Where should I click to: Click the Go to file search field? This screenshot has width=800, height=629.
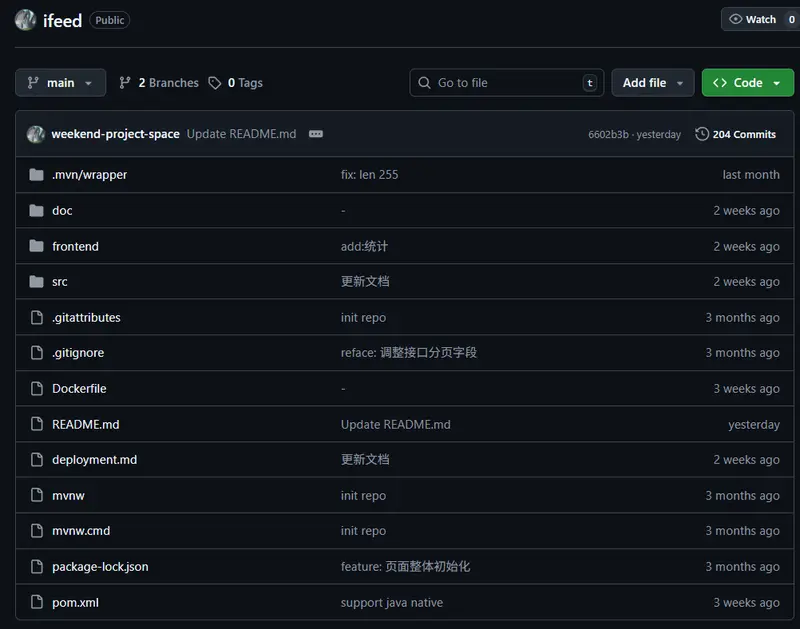(x=506, y=83)
